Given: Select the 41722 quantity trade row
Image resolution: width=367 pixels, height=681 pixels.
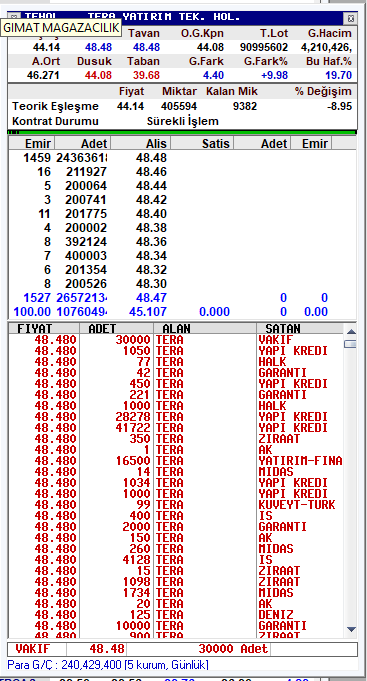Looking at the screenshot, I should [x=176, y=428].
